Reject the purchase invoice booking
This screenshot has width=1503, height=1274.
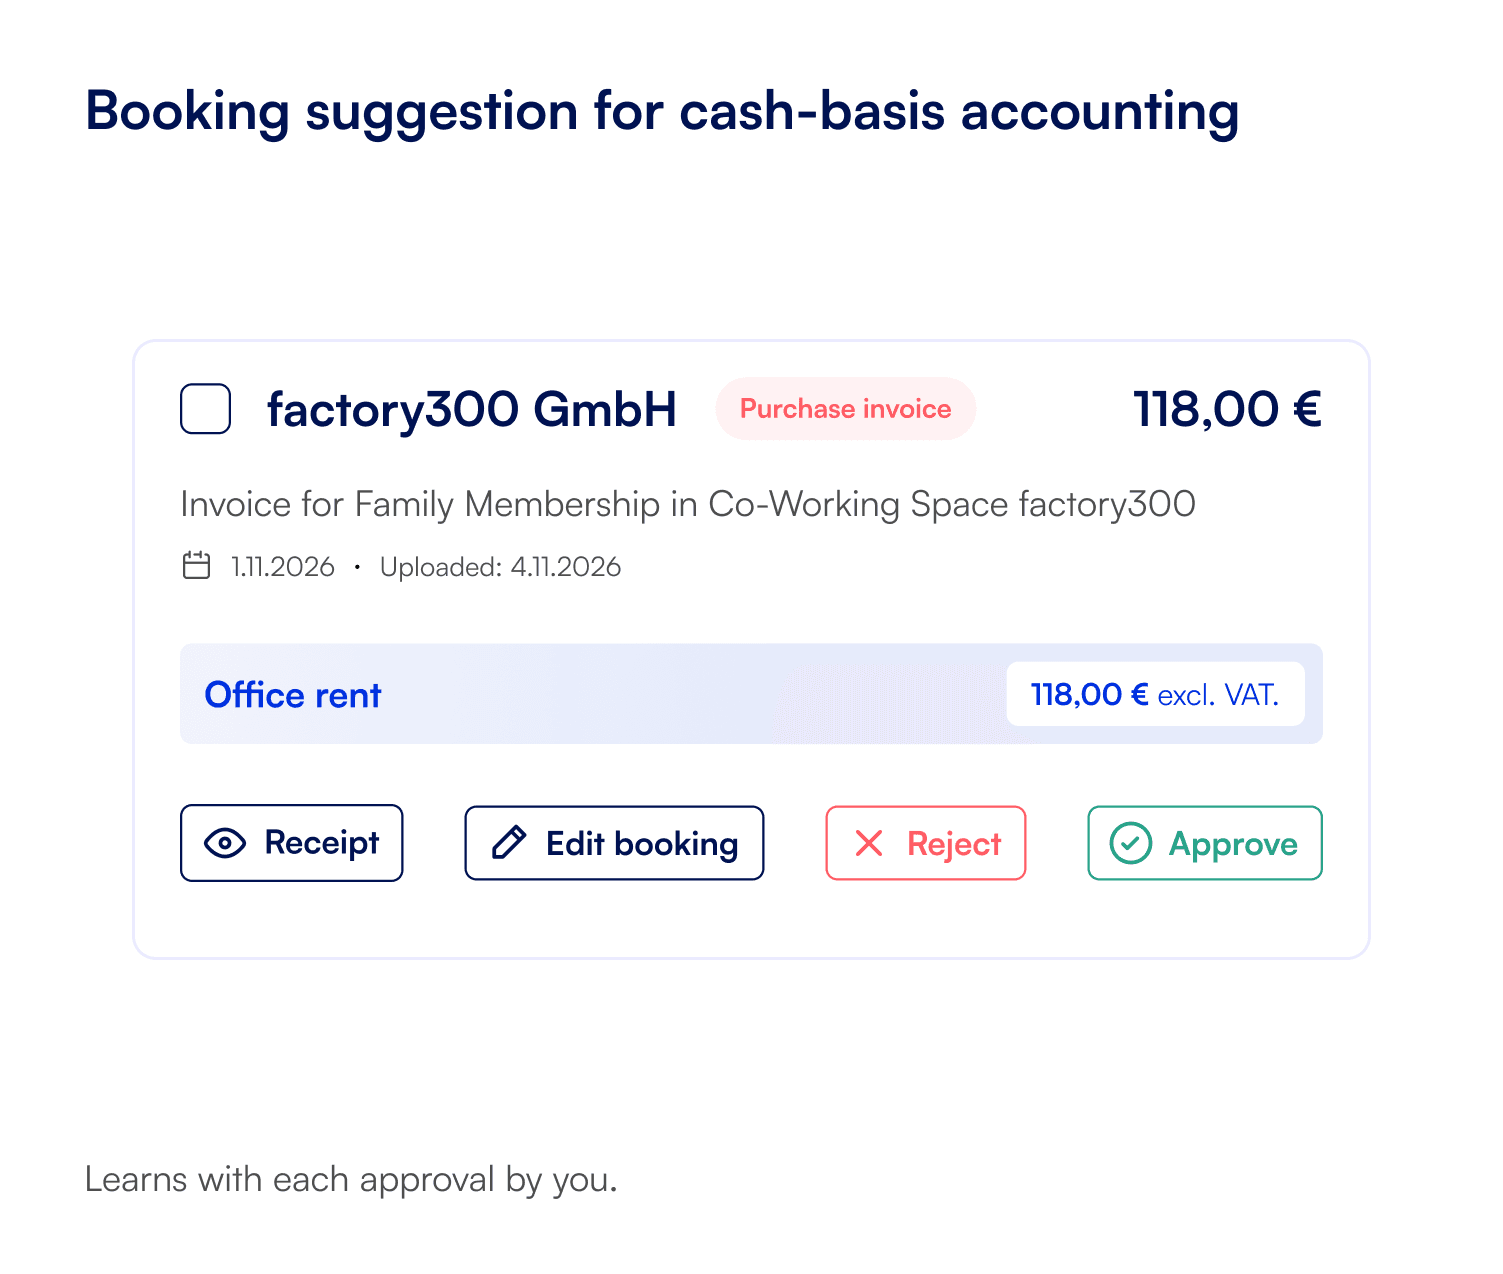925,843
